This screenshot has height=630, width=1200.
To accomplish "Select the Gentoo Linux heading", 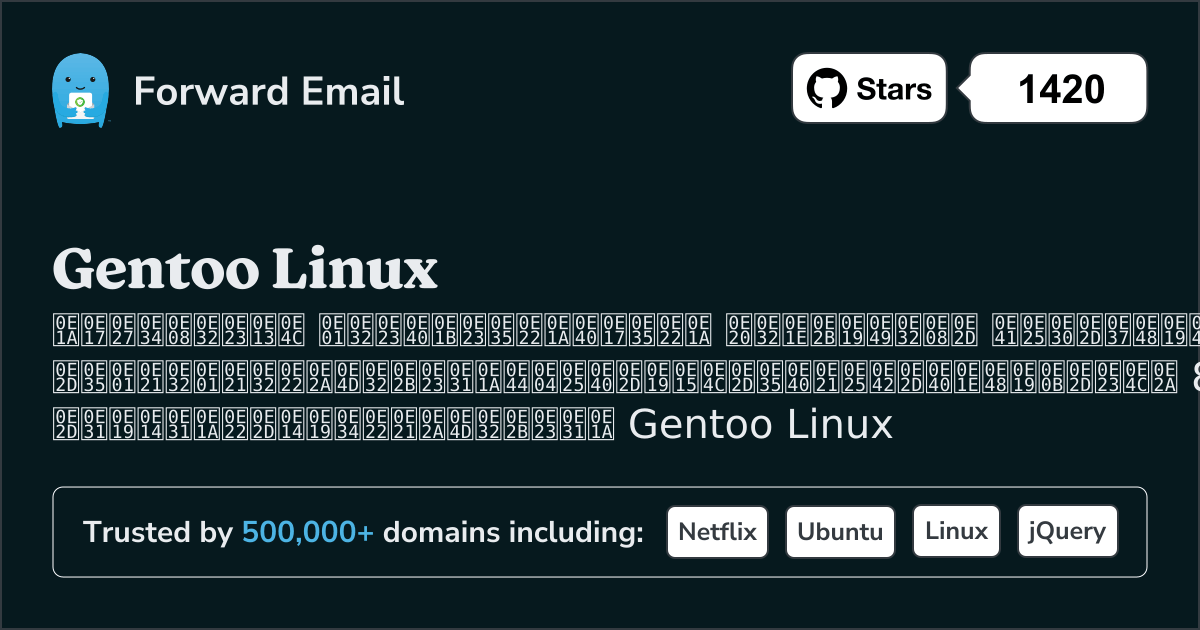I will coord(245,268).
